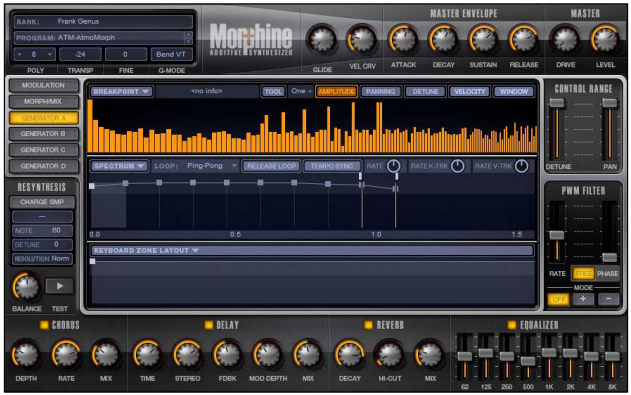Click the Reverb Mix knob
The height and width of the screenshot is (395, 631).
pyautogui.click(x=430, y=355)
